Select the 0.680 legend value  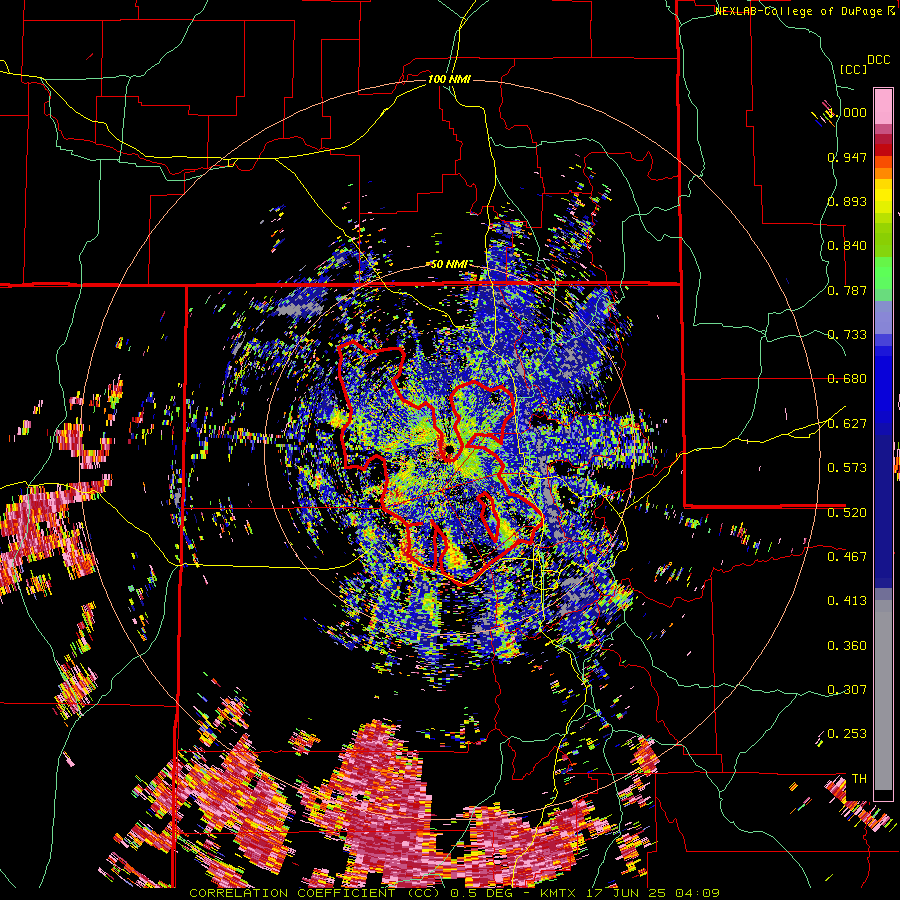coord(847,379)
